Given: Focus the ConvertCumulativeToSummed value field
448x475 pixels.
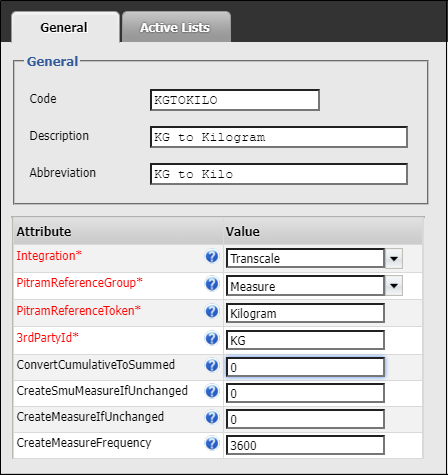Looking at the screenshot, I should tap(305, 367).
